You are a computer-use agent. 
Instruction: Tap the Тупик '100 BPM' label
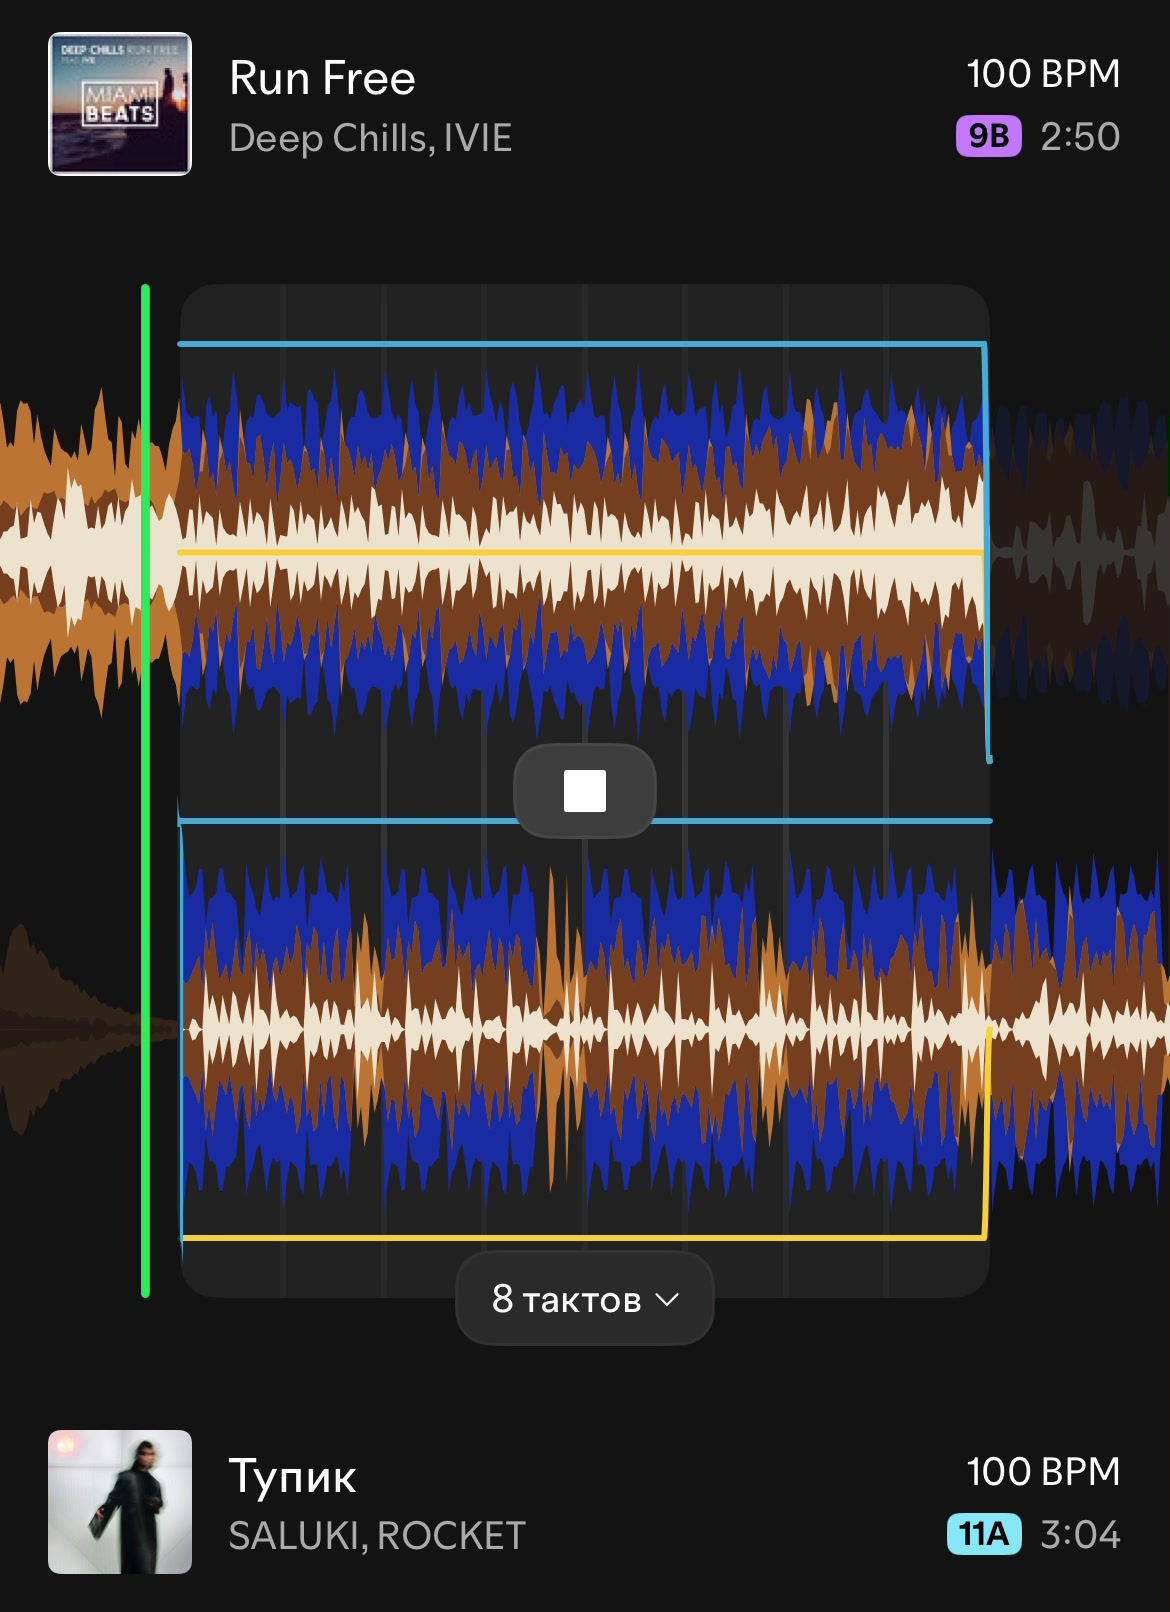[x=1043, y=1472]
